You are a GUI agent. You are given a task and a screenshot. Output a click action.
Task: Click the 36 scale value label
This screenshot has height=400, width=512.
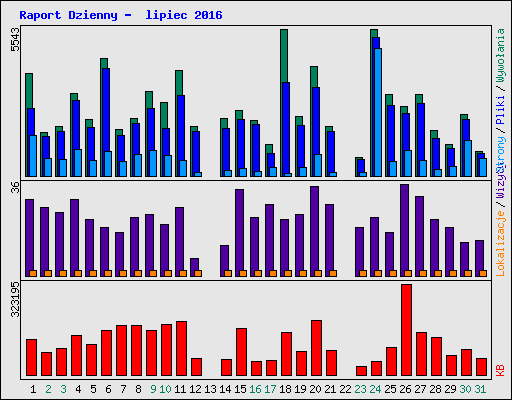(x=15, y=188)
